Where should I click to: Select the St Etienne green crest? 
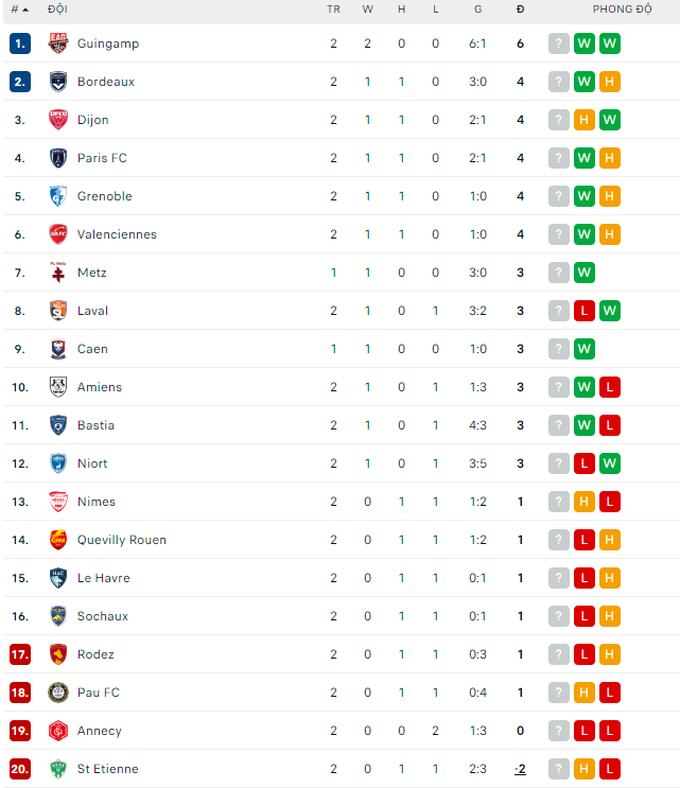pos(58,769)
